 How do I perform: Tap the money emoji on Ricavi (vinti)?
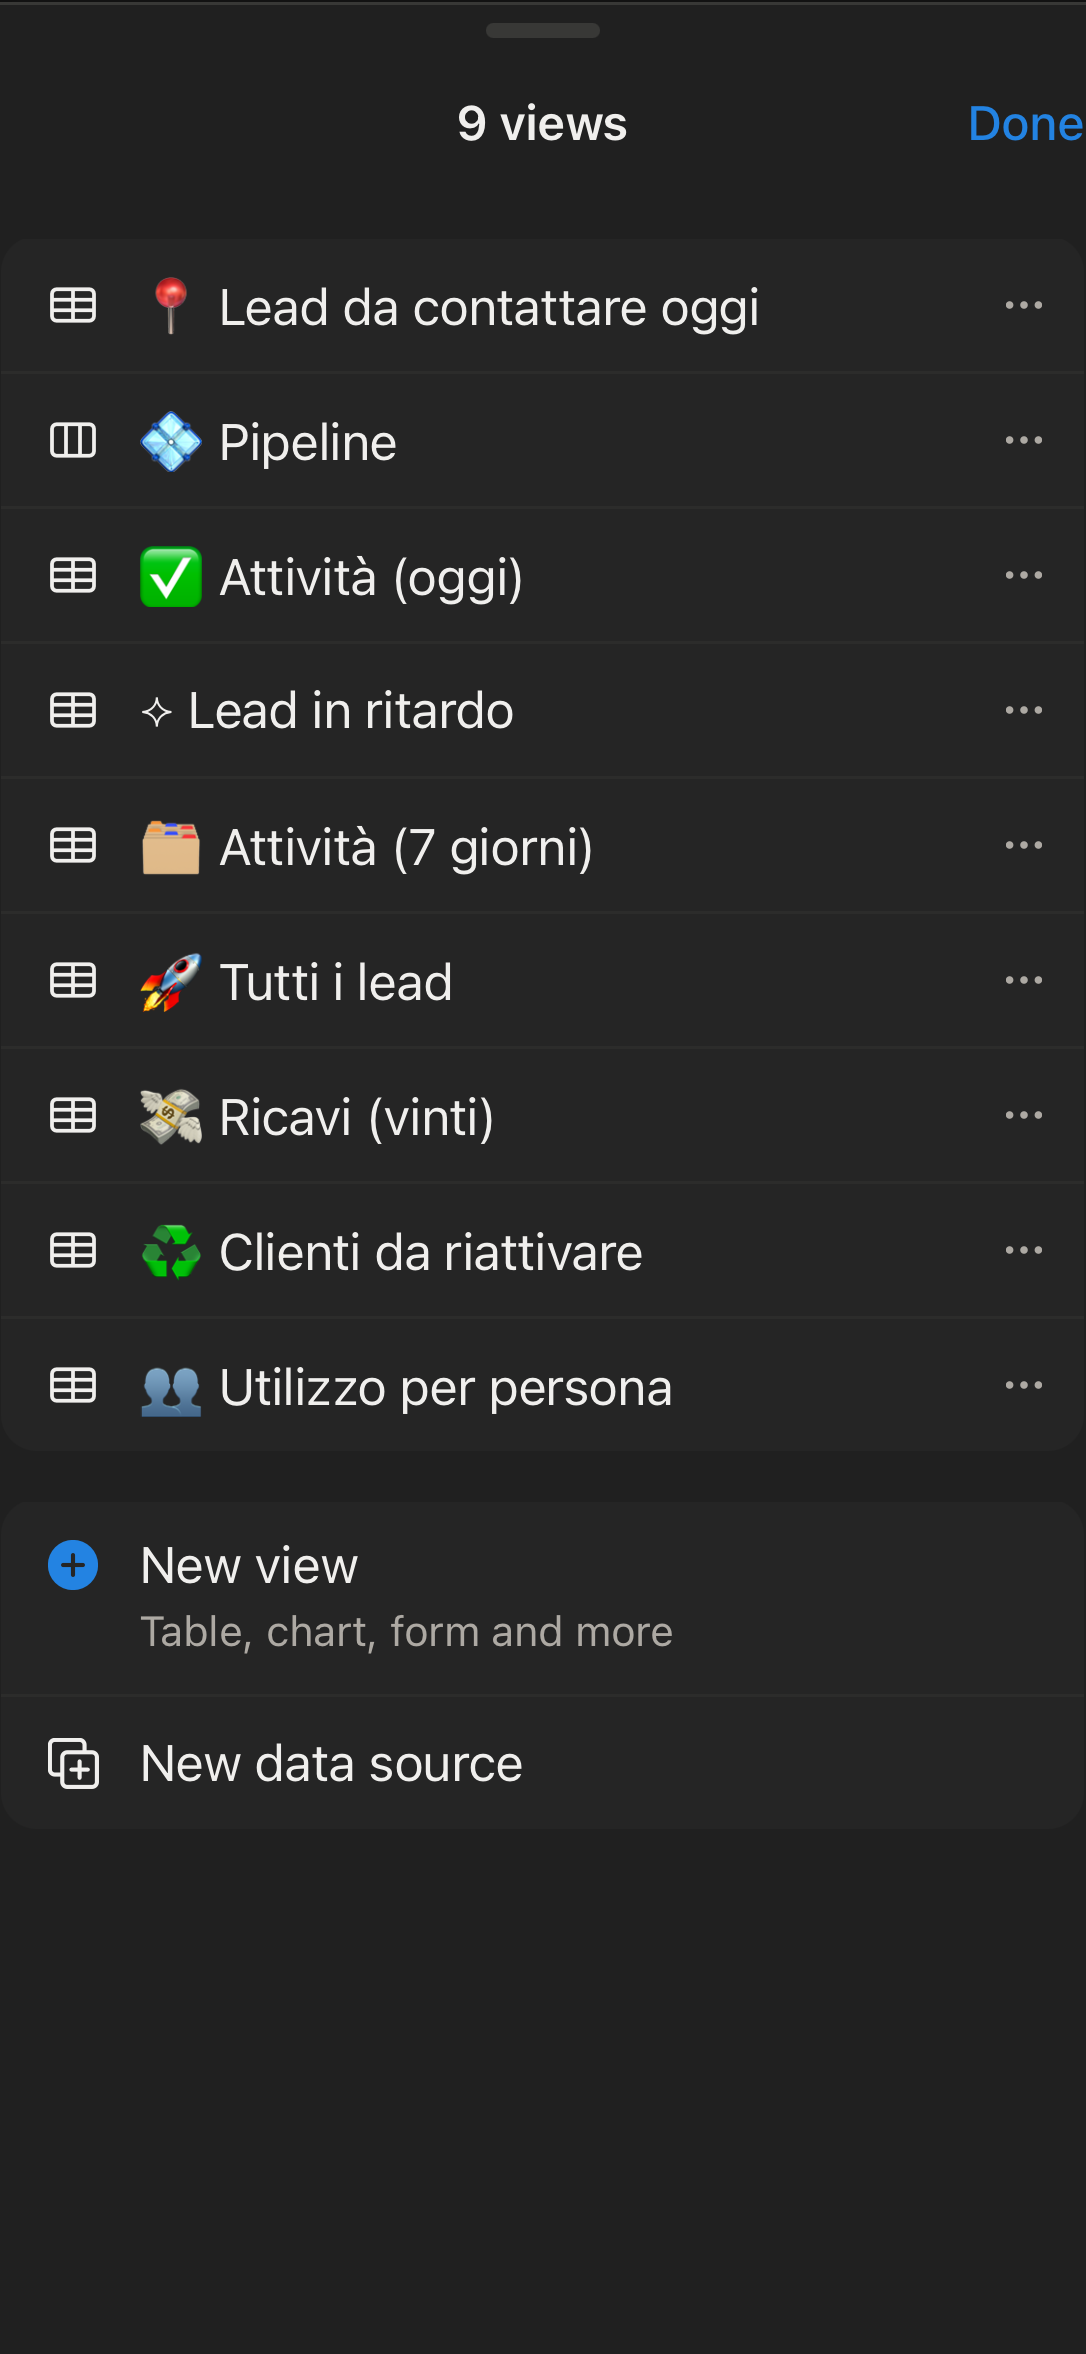point(171,1117)
